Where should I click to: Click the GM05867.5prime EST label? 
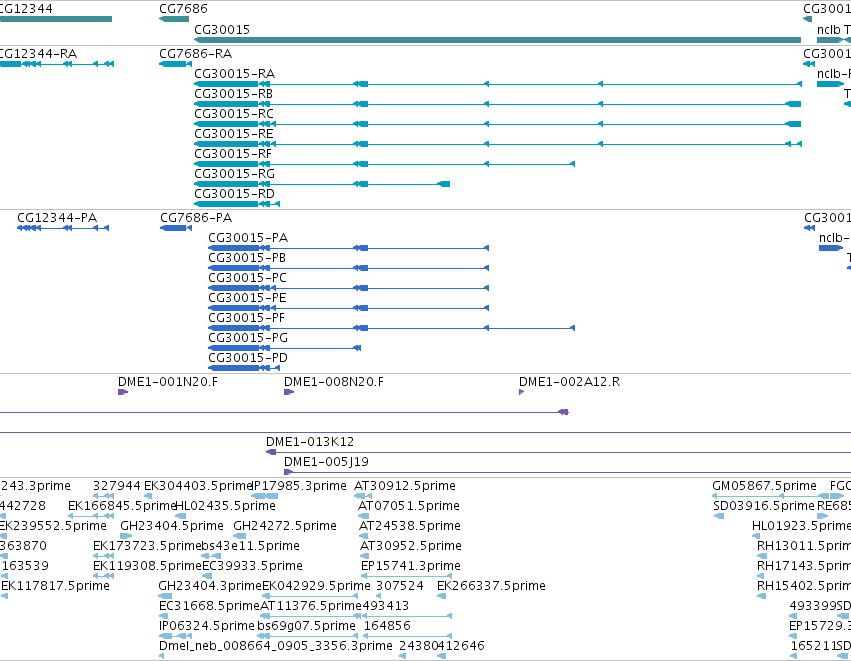764,486
